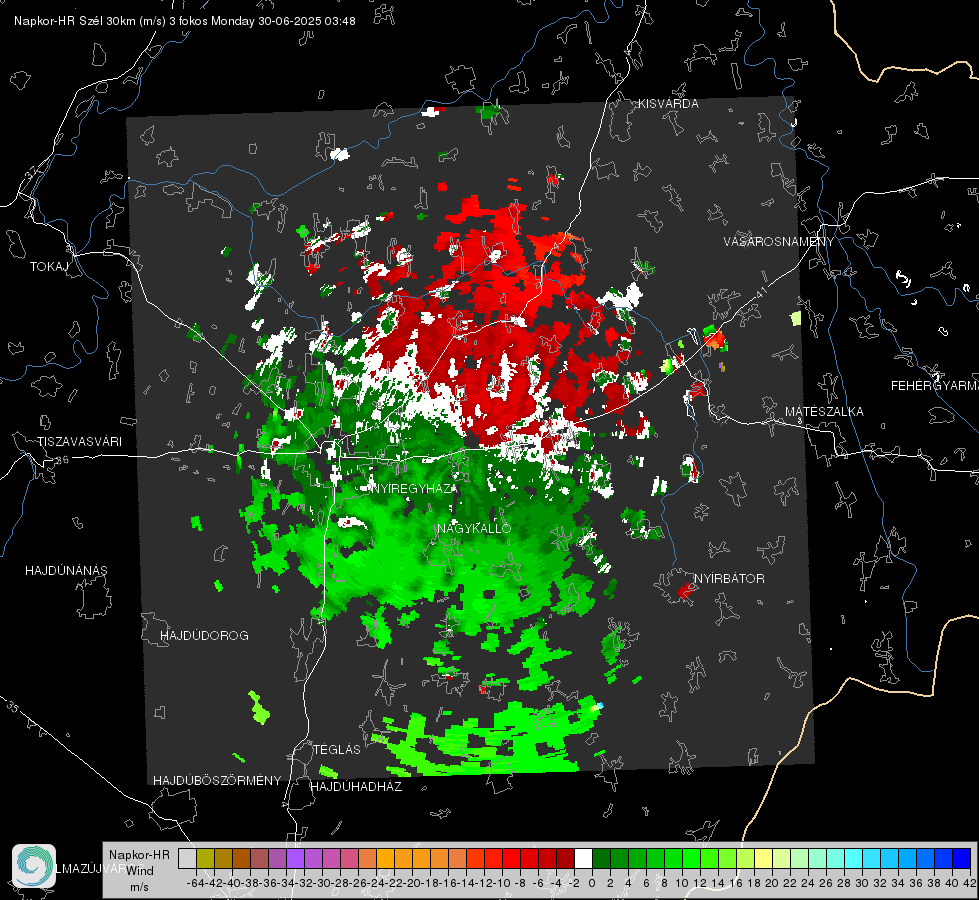The height and width of the screenshot is (900, 979).
Task: Click the NAGYKÁLLÓ city label
Action: 474,528
